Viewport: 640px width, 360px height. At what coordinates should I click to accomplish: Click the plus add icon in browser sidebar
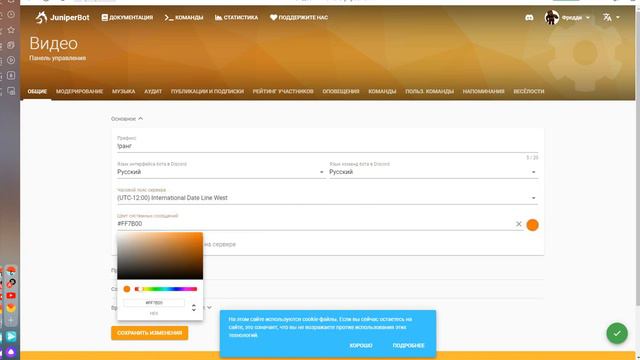11,321
